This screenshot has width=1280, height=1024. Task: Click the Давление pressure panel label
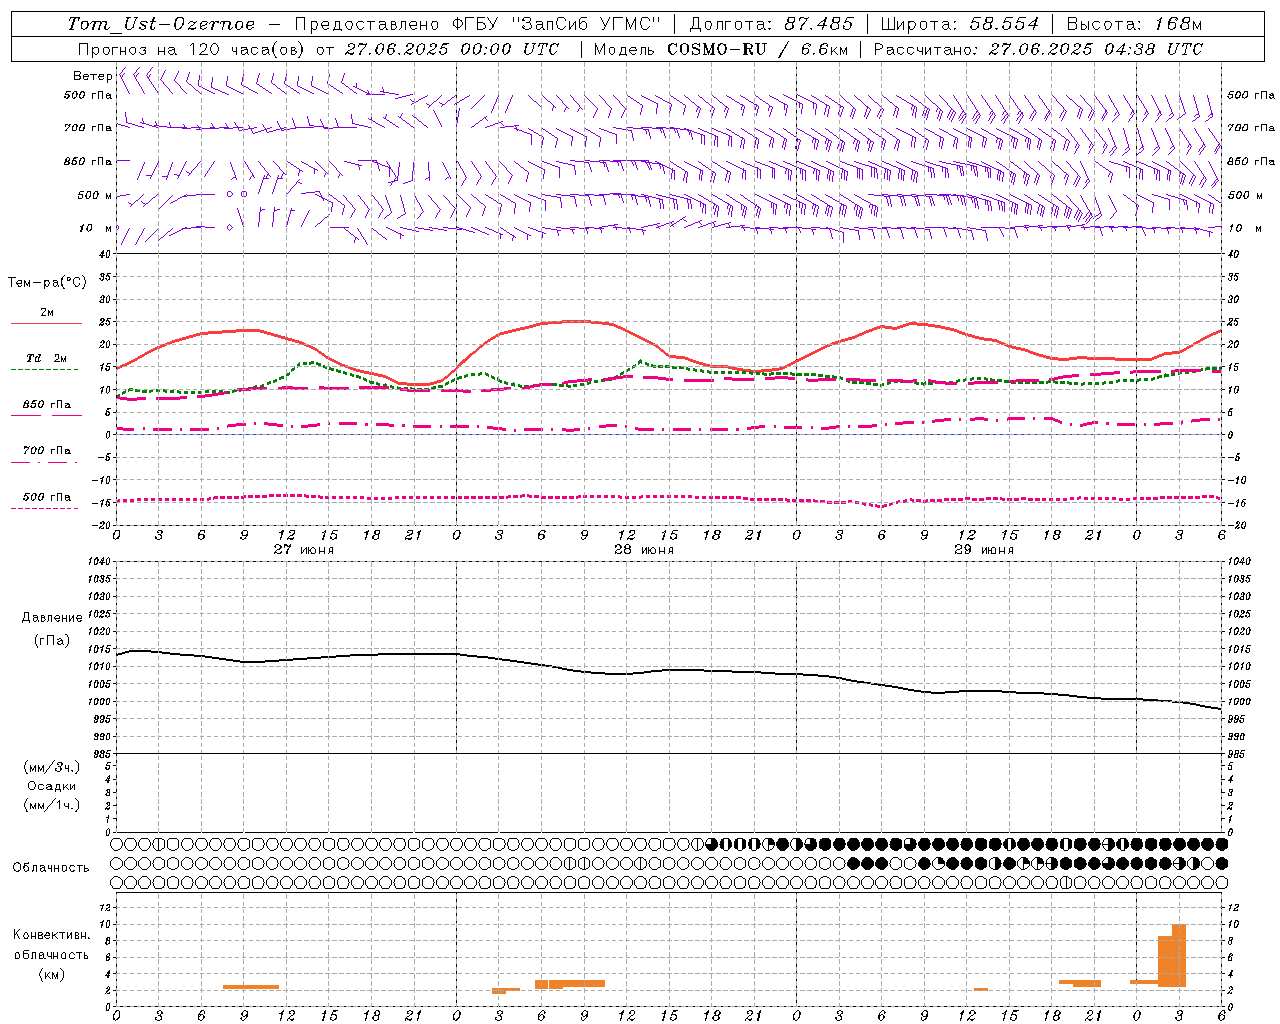click(52, 618)
